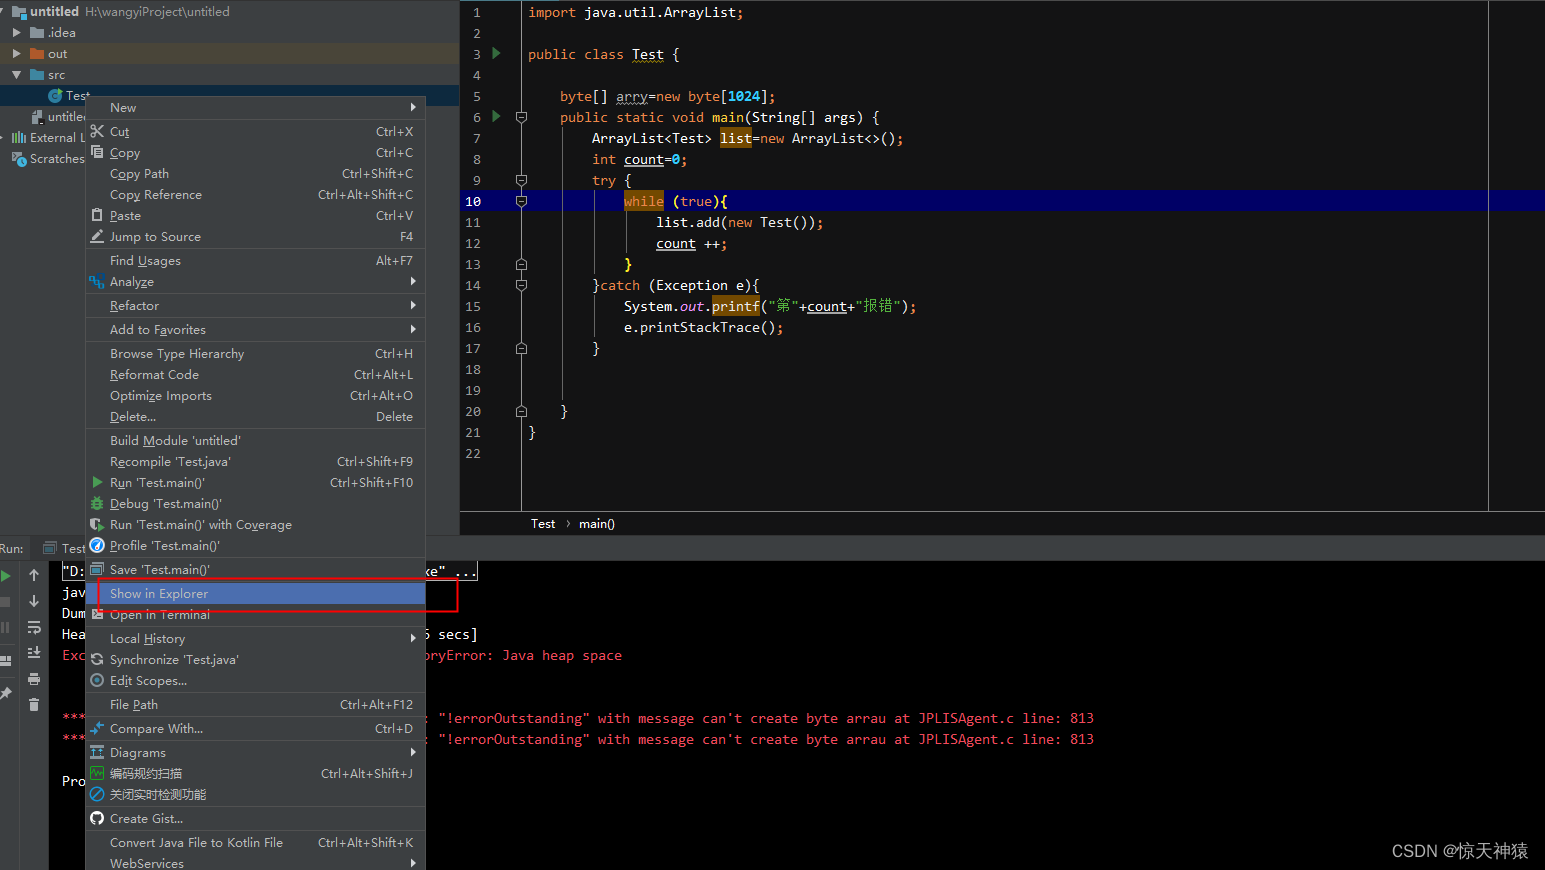Screen dimensions: 1545x870
Task: Click the 'list.add(new Test());' code line
Action: point(740,222)
